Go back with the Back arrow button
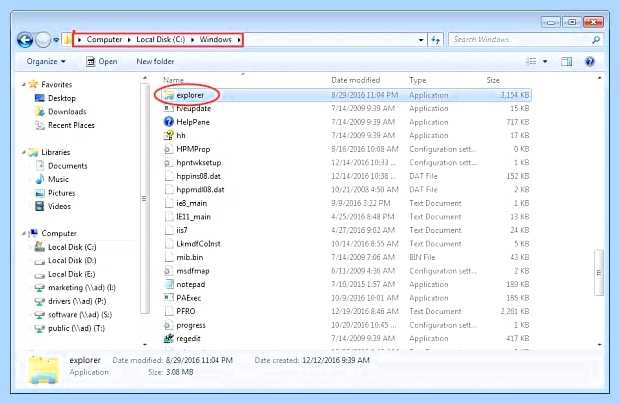 (x=25, y=40)
